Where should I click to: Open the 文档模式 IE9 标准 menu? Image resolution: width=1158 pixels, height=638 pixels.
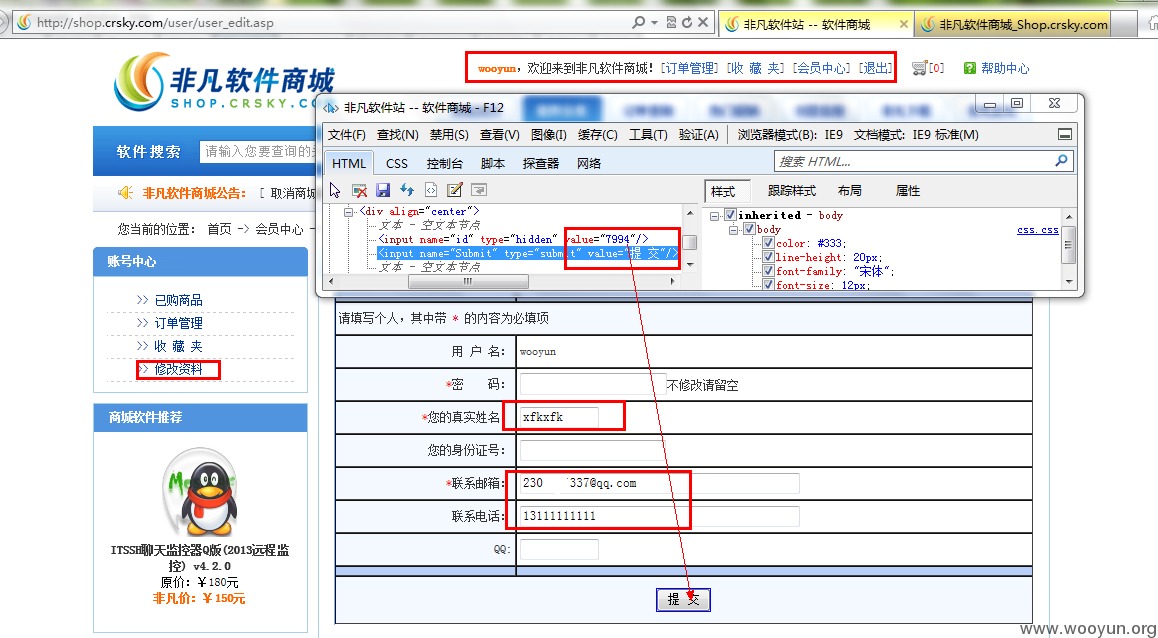[916, 134]
